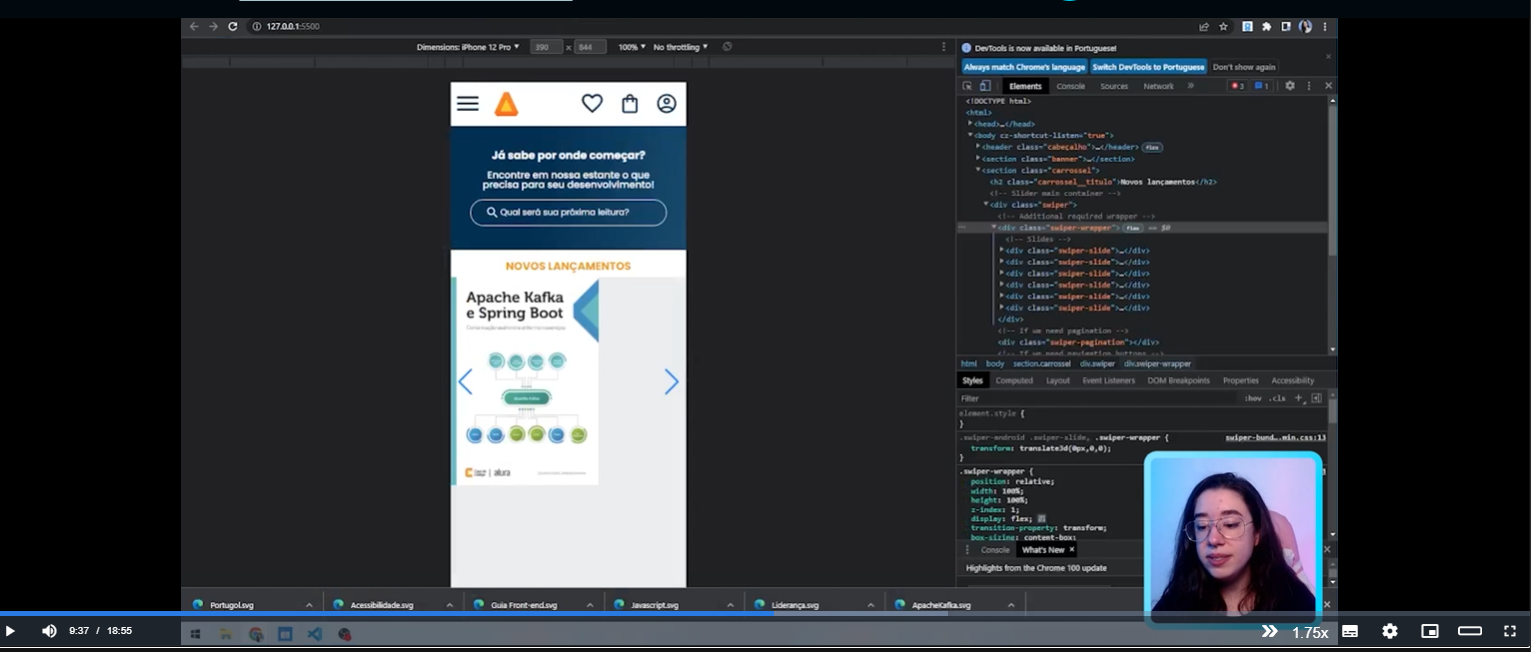Screen dimensions: 1531x652
Task: Open the 100% zoom dropdown
Action: pos(632,47)
